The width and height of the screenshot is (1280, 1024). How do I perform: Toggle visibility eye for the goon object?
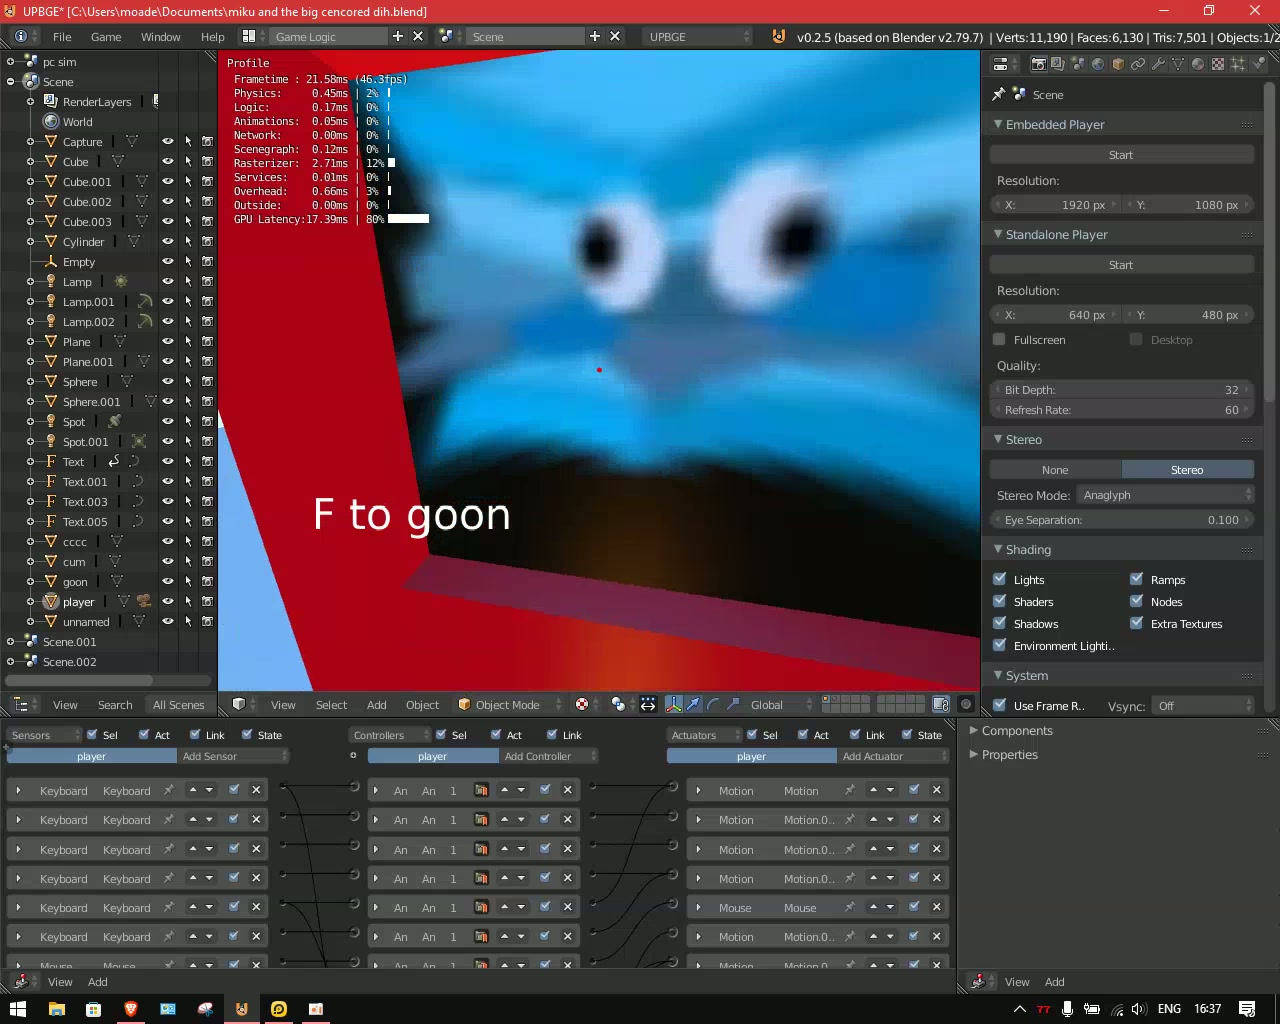point(168,581)
